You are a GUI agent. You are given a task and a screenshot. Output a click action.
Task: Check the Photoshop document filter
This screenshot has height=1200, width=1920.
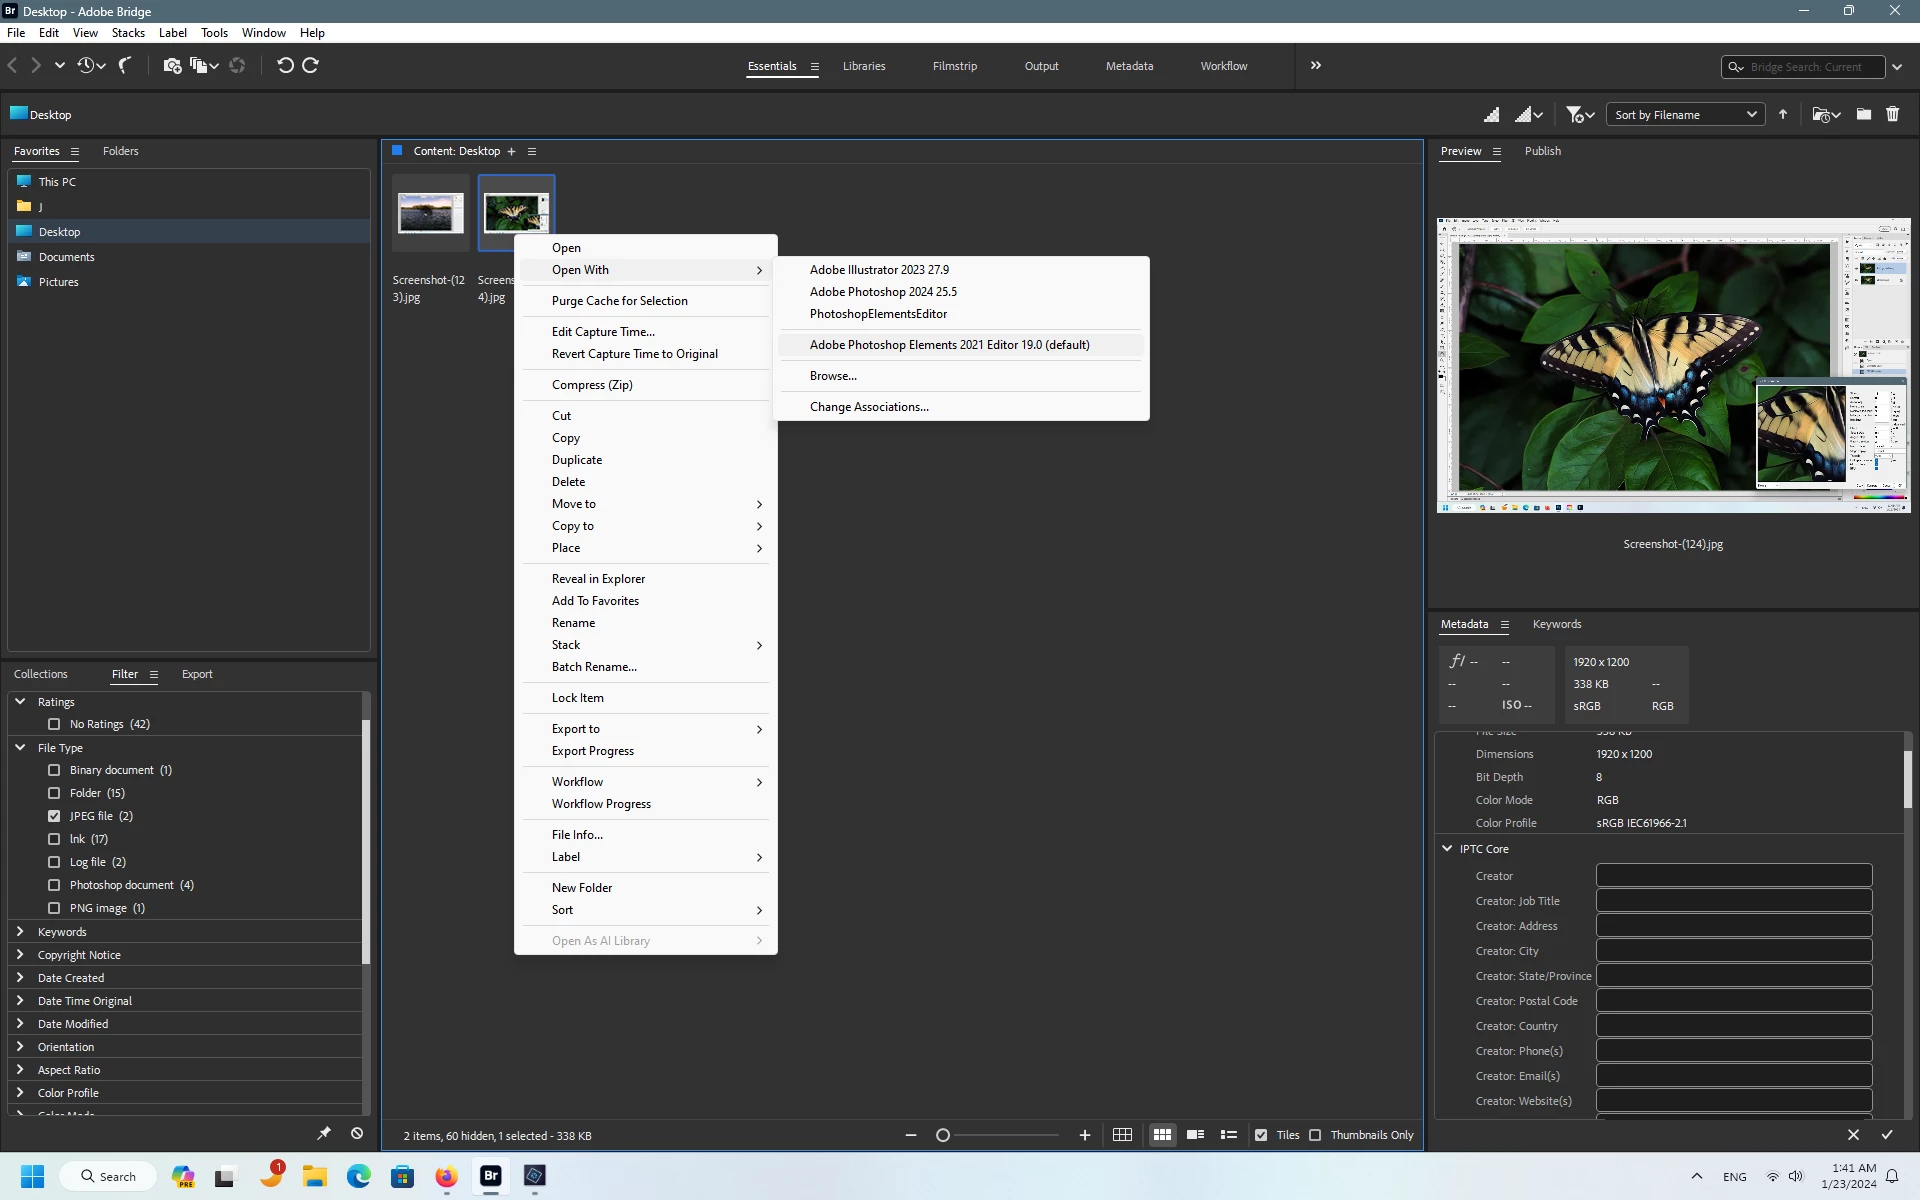click(x=54, y=885)
